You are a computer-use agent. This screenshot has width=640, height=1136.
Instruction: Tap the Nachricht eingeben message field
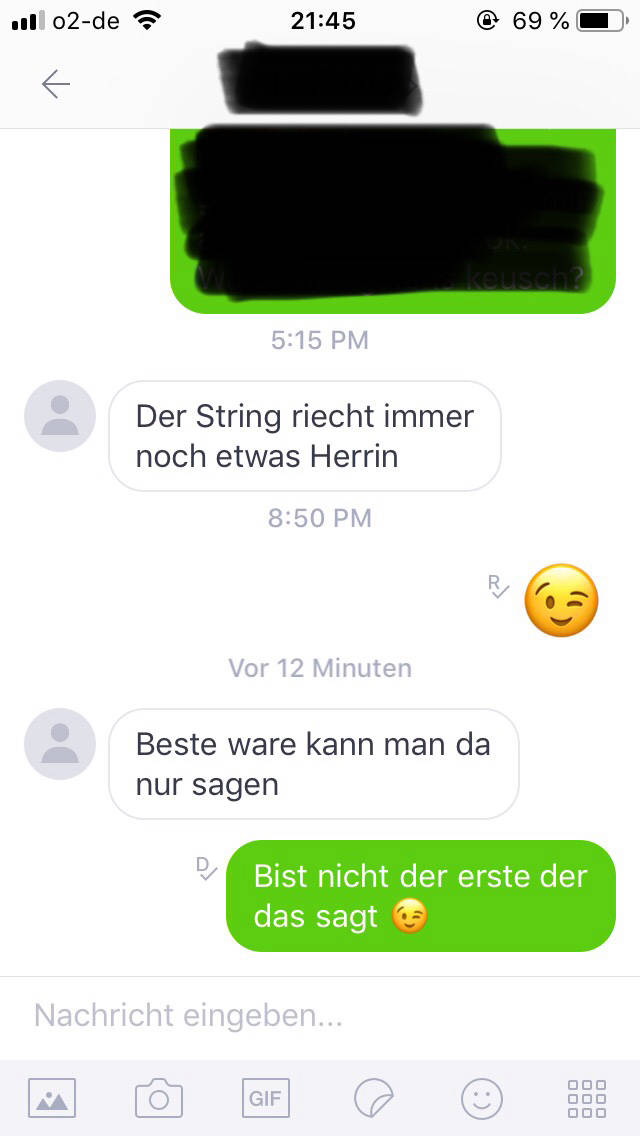[x=320, y=1016]
